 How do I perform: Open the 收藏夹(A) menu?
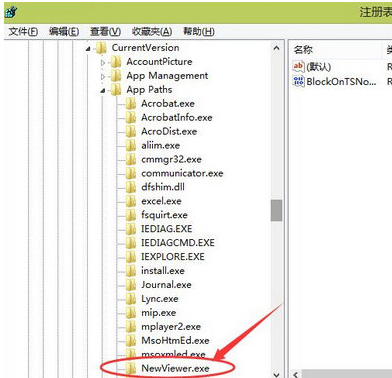pyautogui.click(x=152, y=32)
